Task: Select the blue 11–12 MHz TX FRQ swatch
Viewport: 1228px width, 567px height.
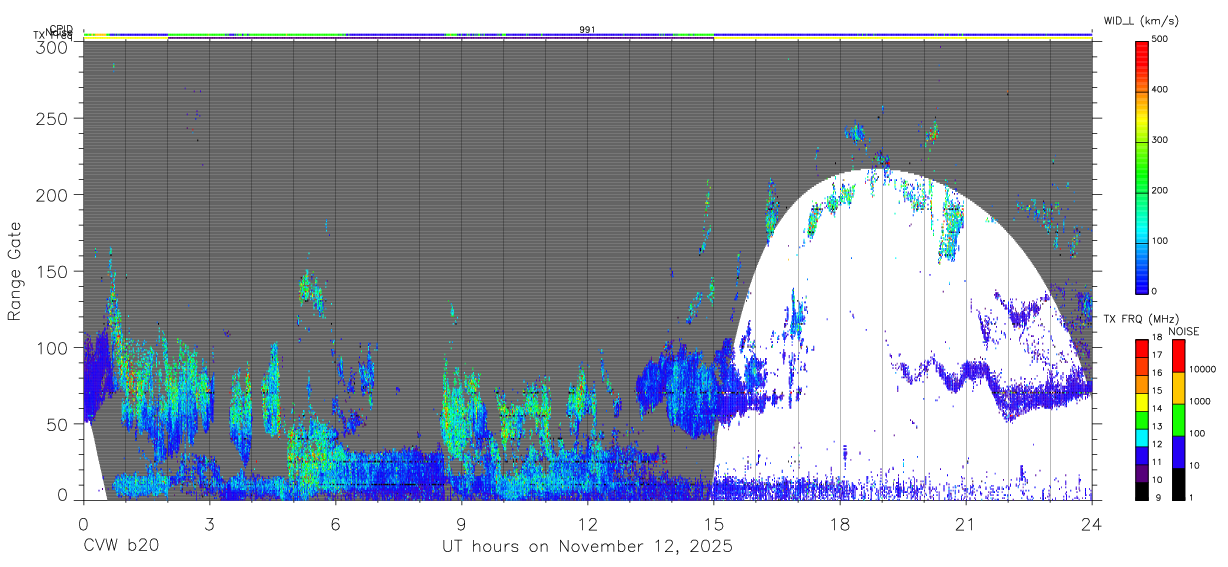Action: coord(1142,453)
